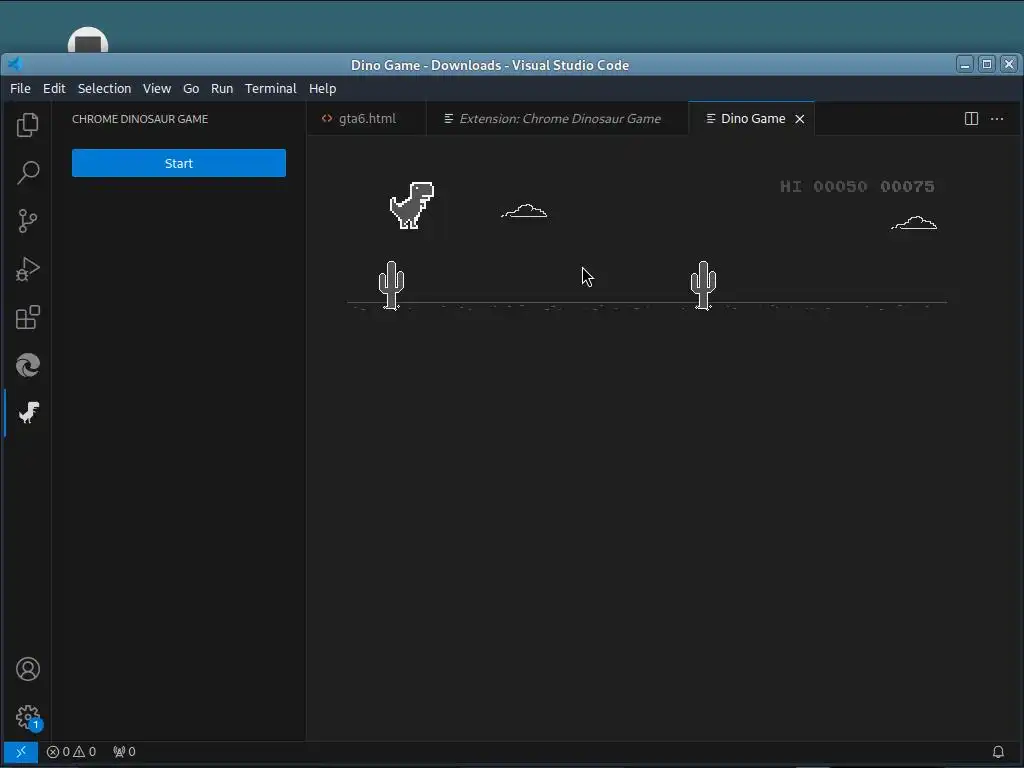Image resolution: width=1024 pixels, height=768 pixels.
Task: Switch to Extension: Chrome Dinosaur Game tab
Action: click(557, 118)
